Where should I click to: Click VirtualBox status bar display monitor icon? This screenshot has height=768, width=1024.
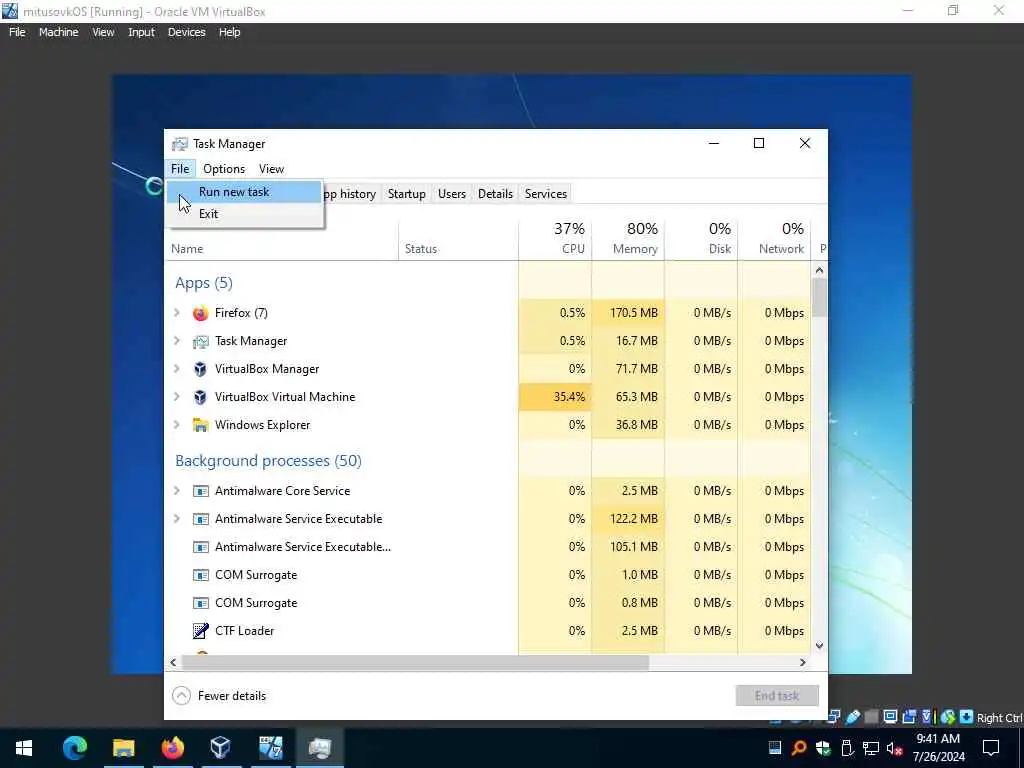pyautogui.click(x=890, y=717)
